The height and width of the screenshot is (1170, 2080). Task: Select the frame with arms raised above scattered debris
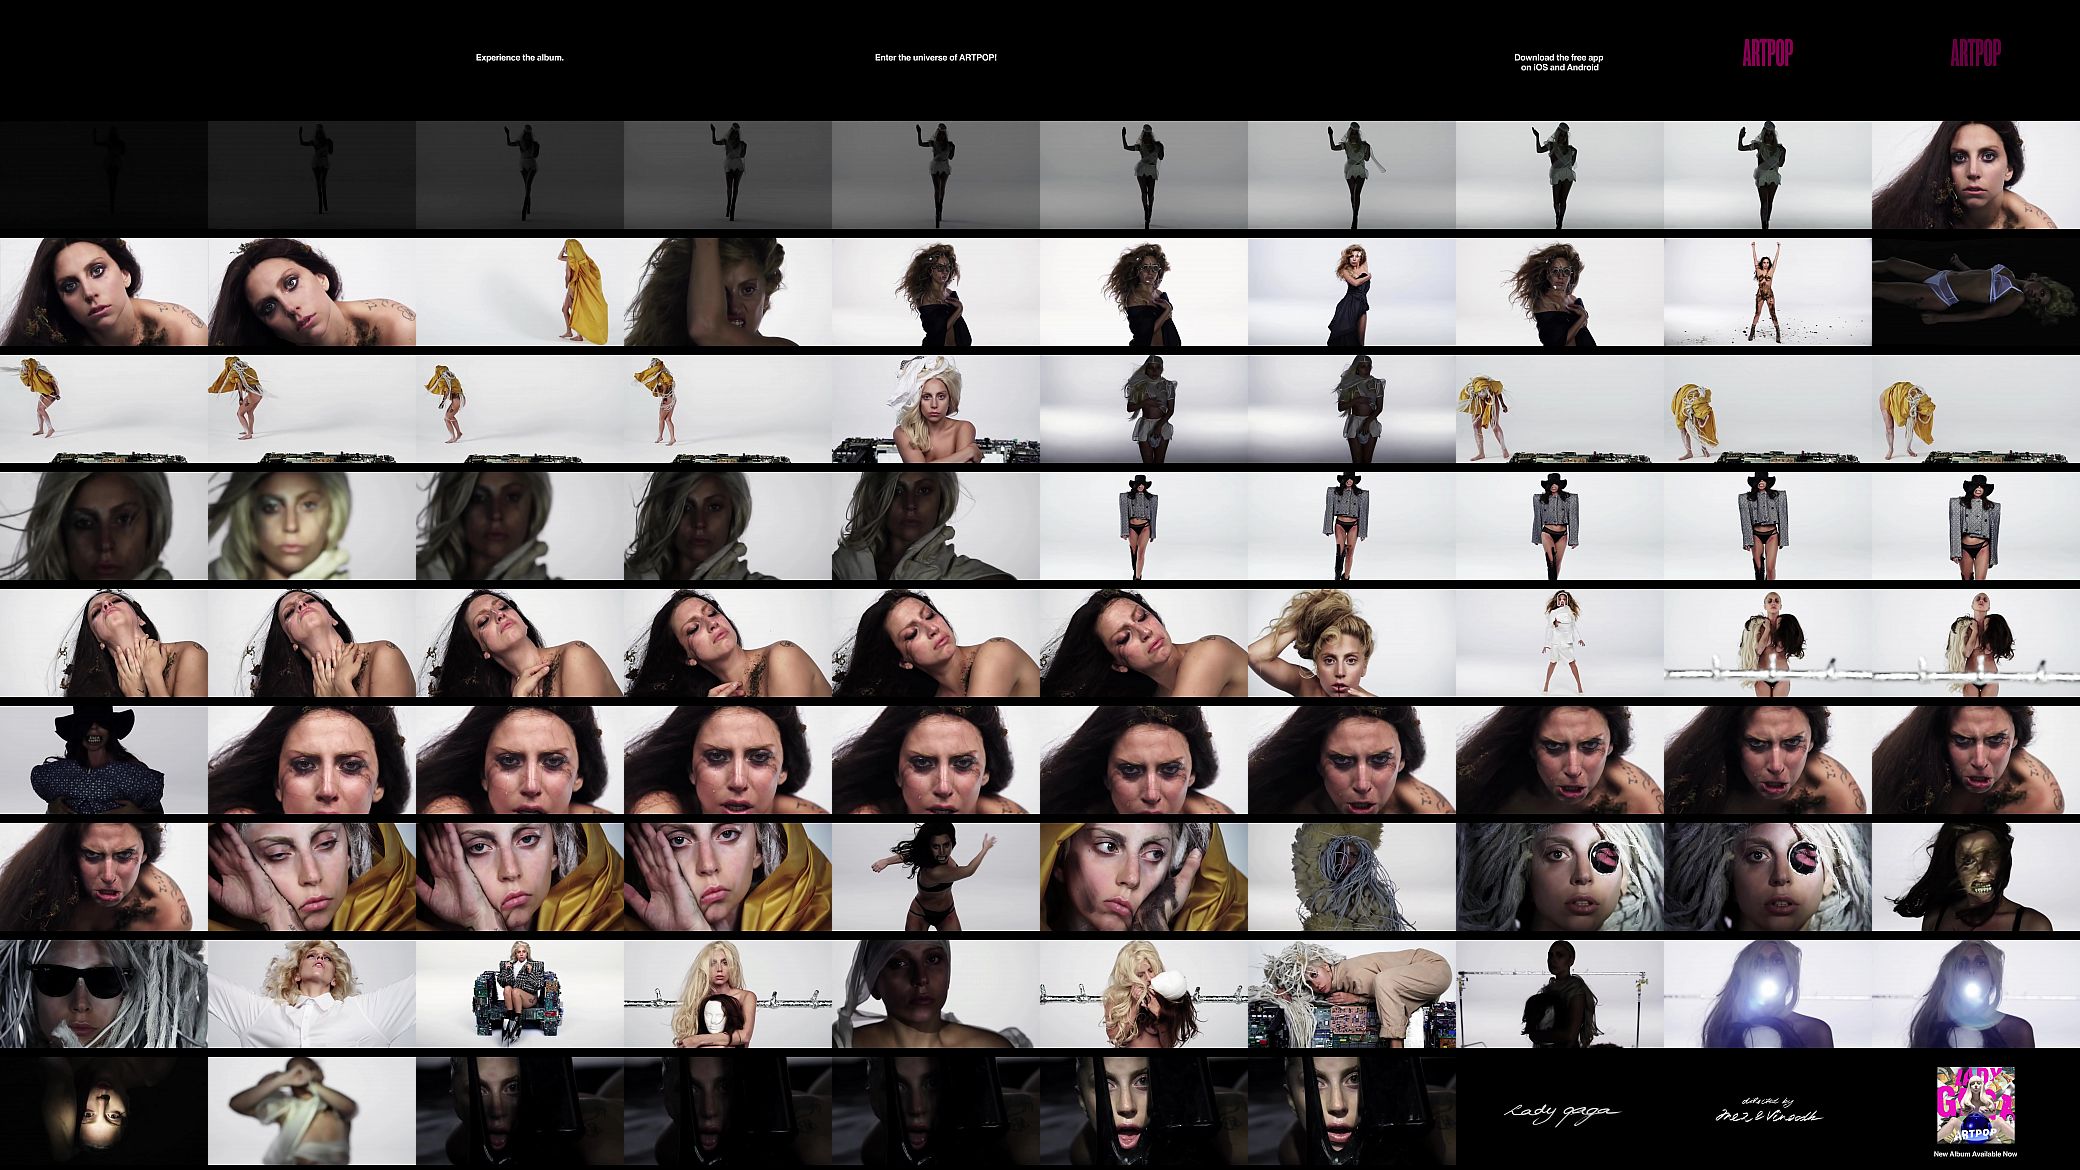tap(1768, 292)
